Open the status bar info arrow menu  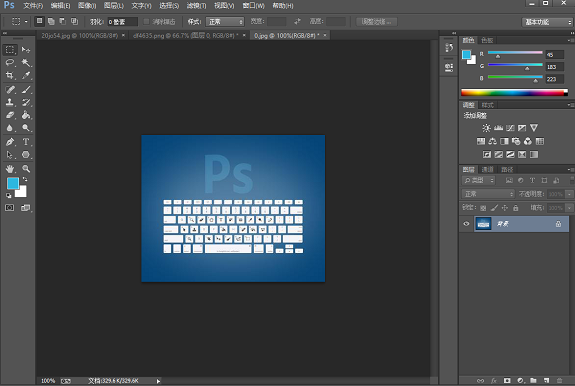coord(158,381)
